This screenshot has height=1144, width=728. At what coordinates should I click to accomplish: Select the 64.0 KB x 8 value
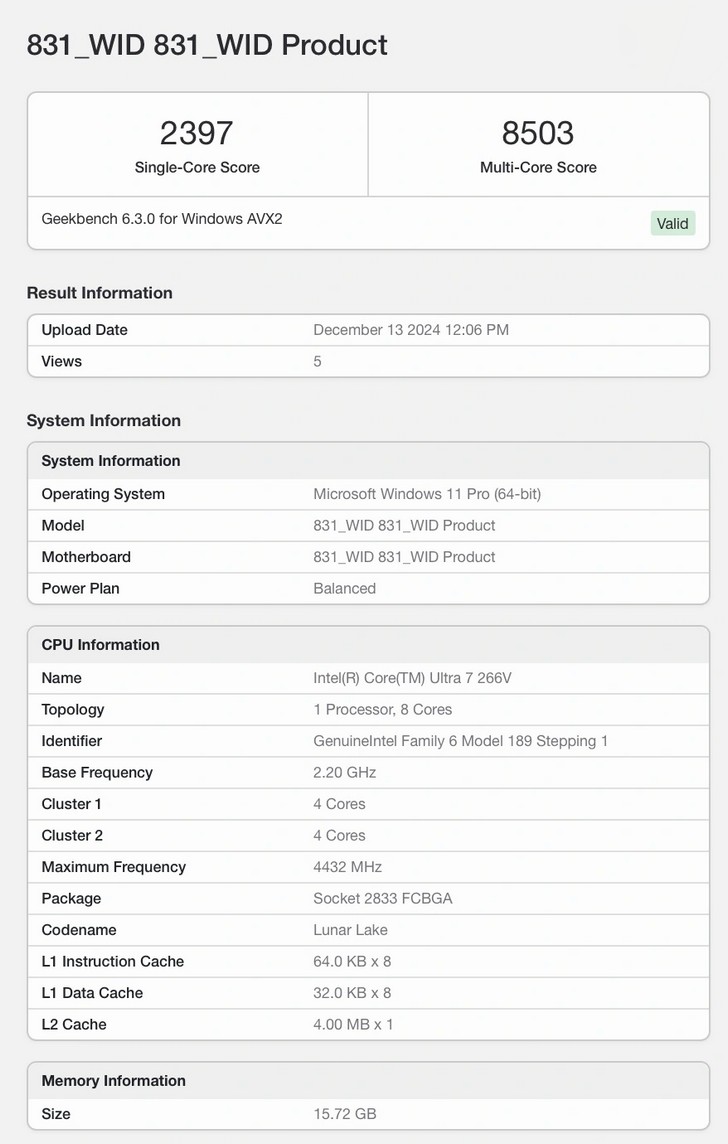[352, 961]
